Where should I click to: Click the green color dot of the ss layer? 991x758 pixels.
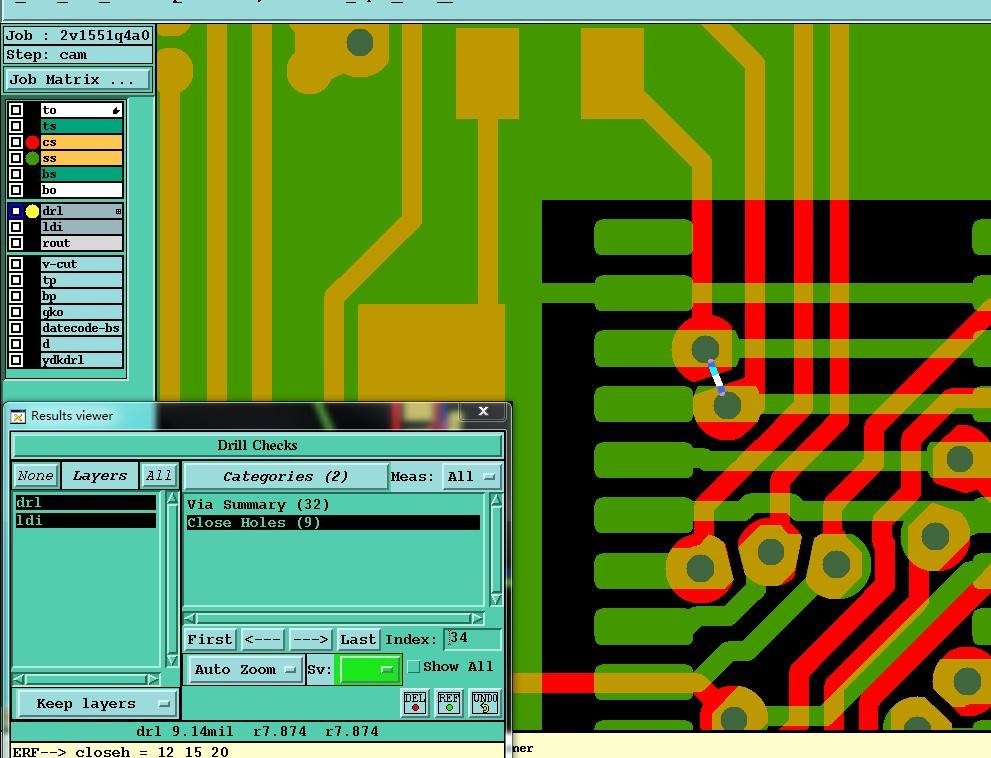click(32, 158)
